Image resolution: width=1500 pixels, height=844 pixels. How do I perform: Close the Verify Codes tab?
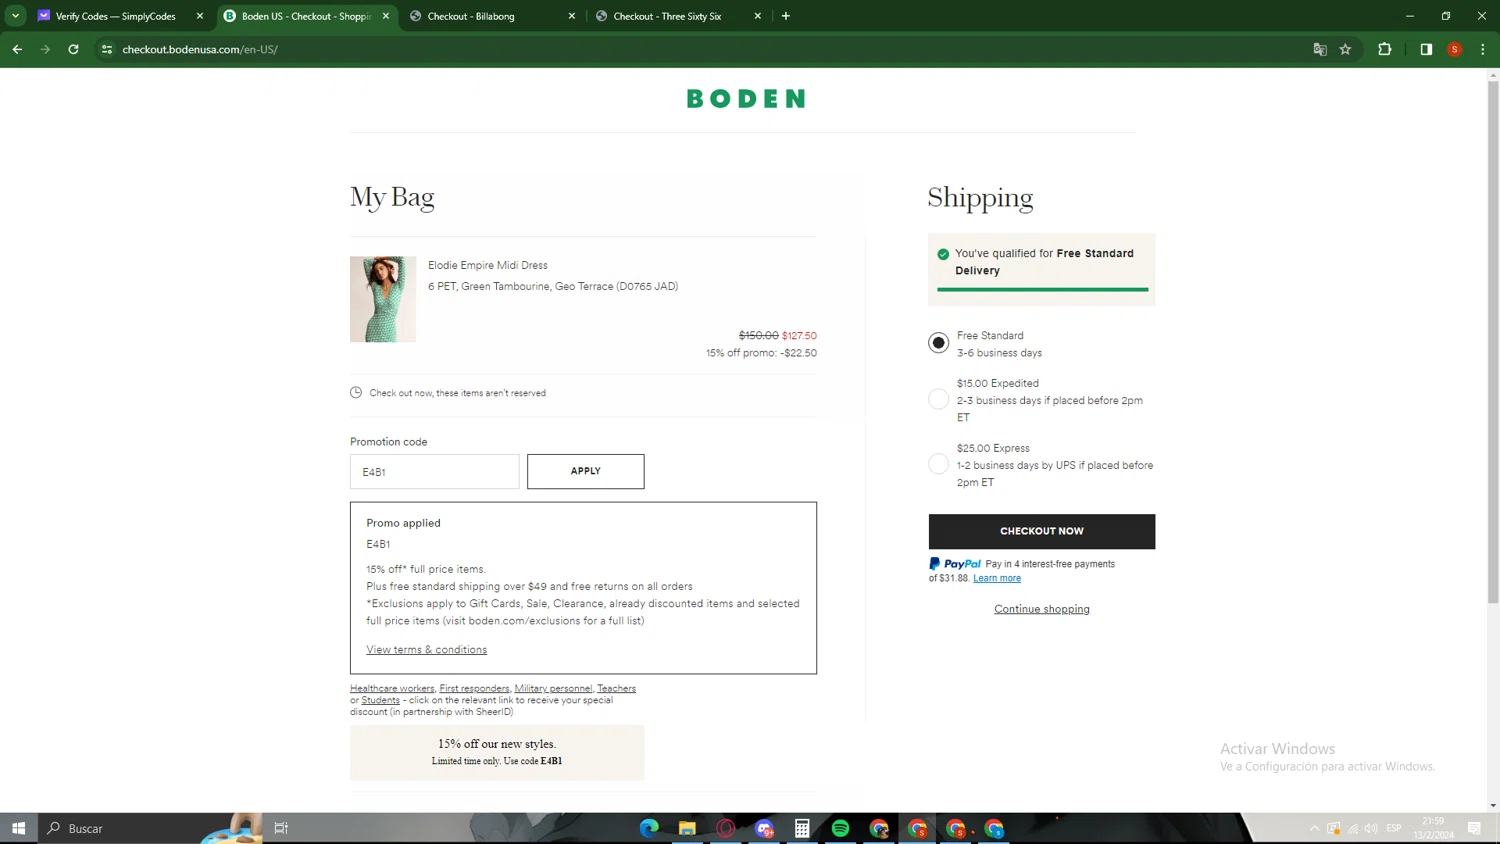click(x=200, y=16)
